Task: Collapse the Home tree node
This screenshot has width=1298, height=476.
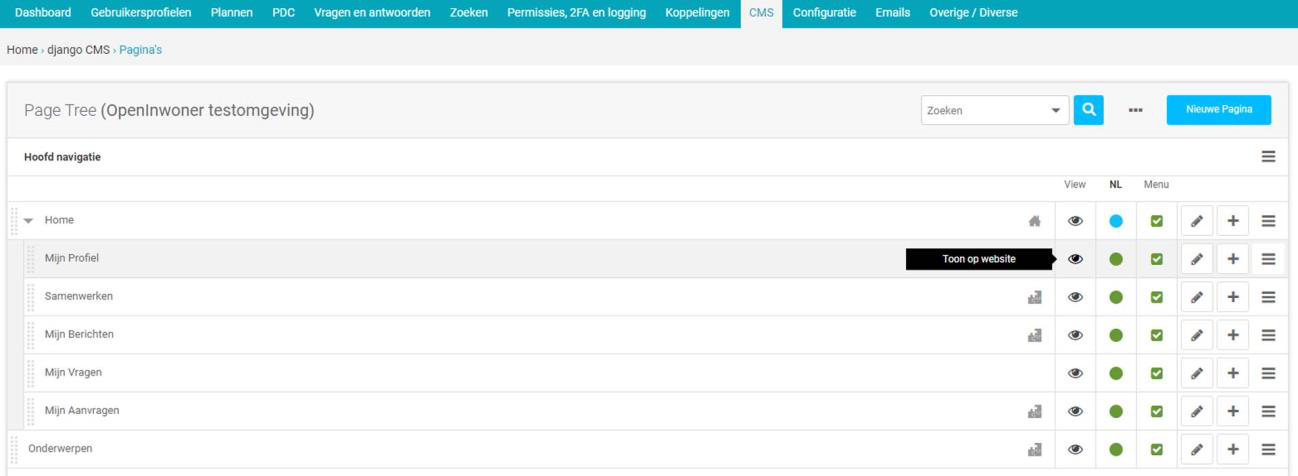Action: tap(28, 221)
